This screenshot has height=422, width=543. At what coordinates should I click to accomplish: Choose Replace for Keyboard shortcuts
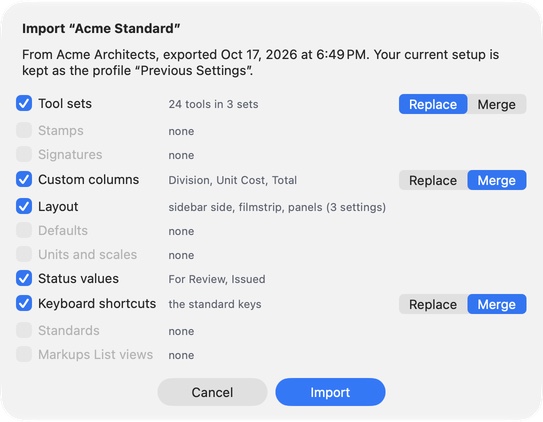click(433, 304)
